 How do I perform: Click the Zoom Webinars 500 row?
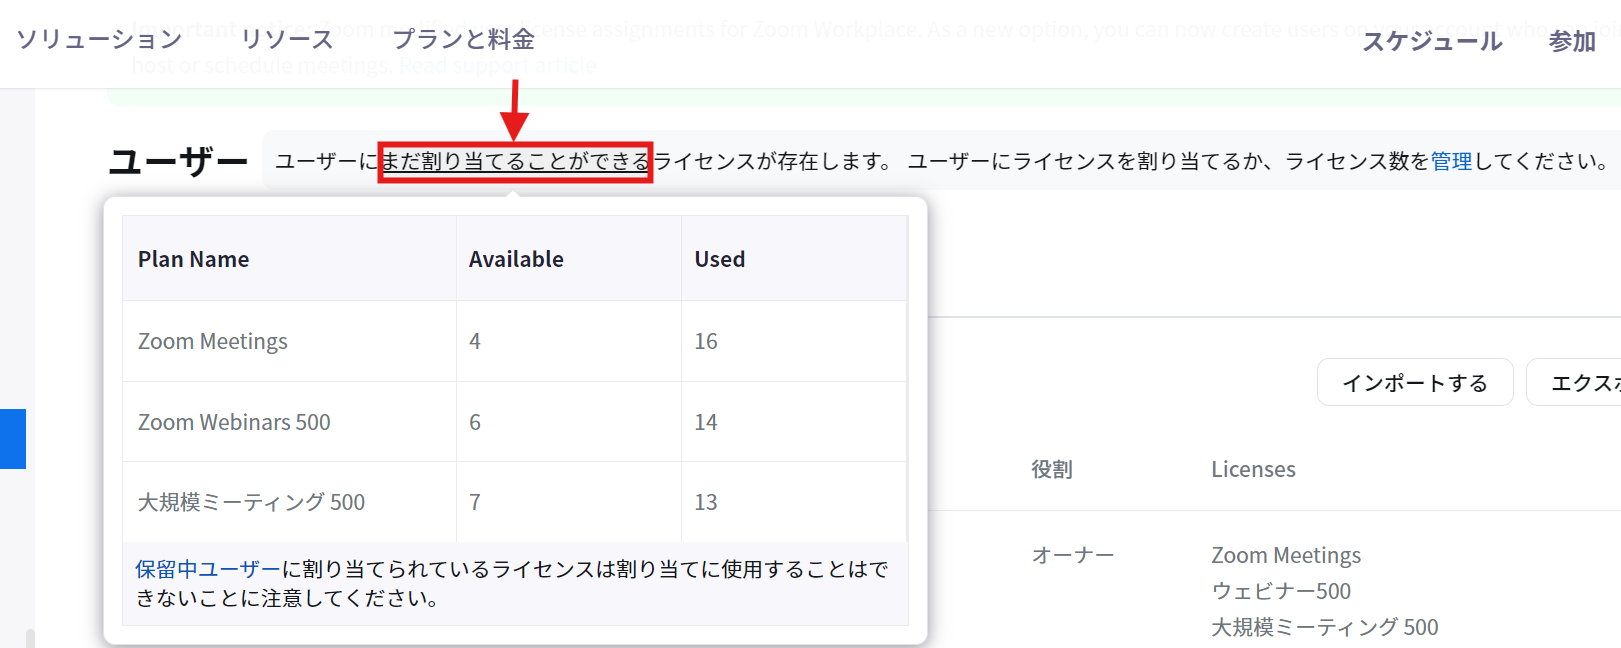(514, 422)
